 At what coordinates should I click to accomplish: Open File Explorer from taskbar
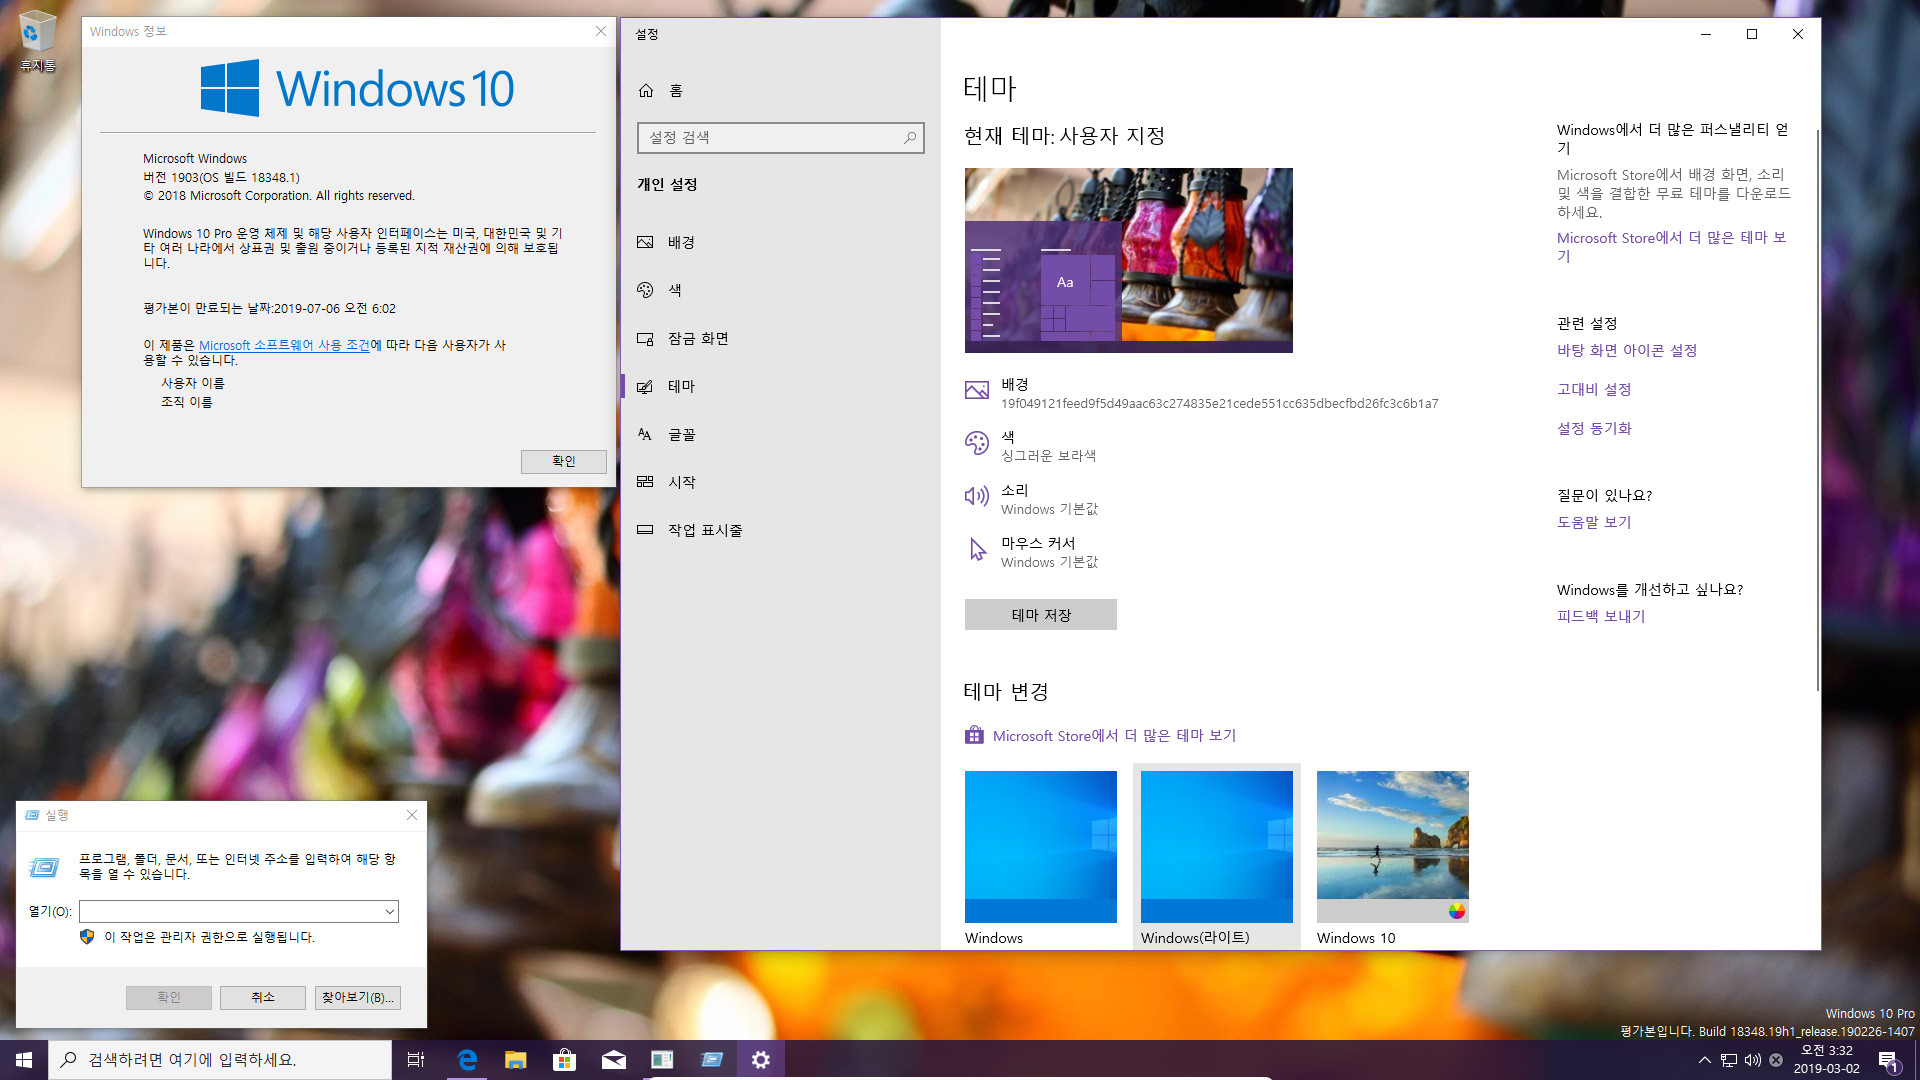[x=515, y=1060]
